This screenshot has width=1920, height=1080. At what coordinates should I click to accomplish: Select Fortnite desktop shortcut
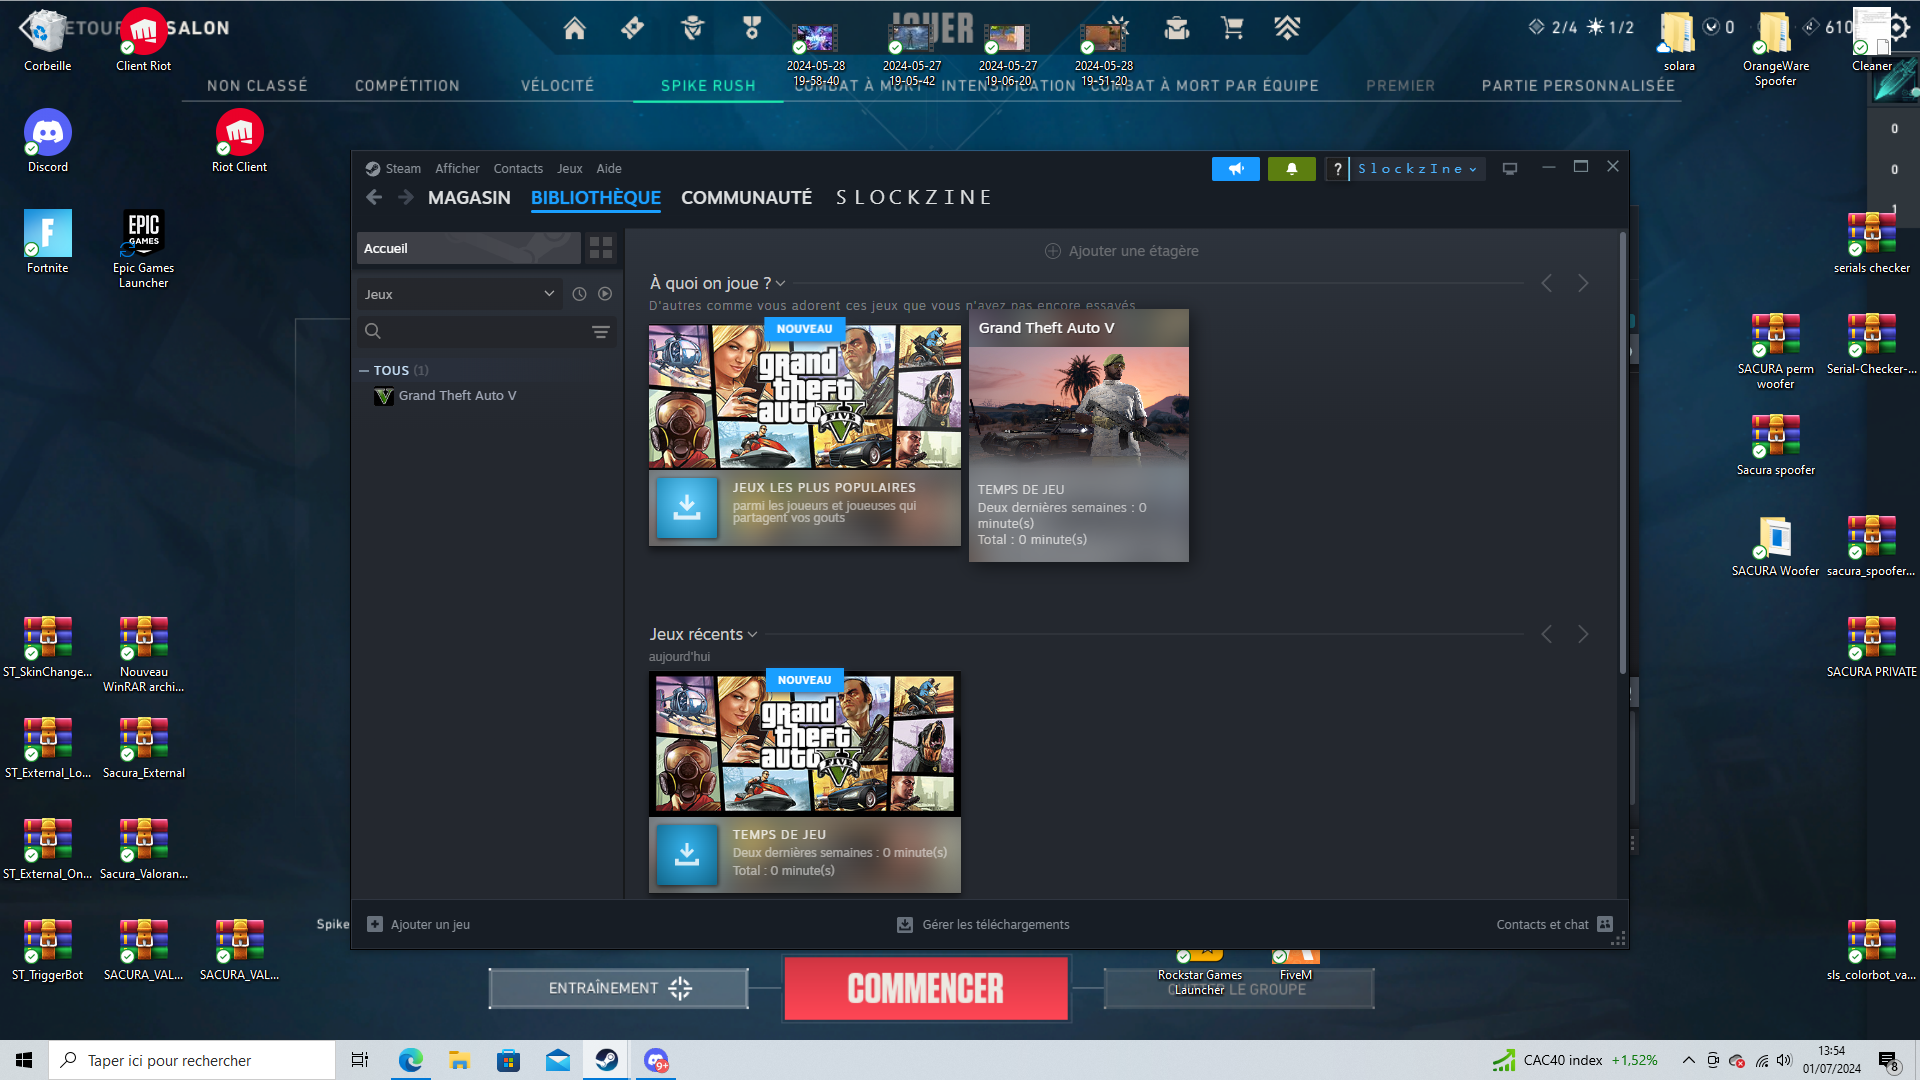pyautogui.click(x=48, y=241)
